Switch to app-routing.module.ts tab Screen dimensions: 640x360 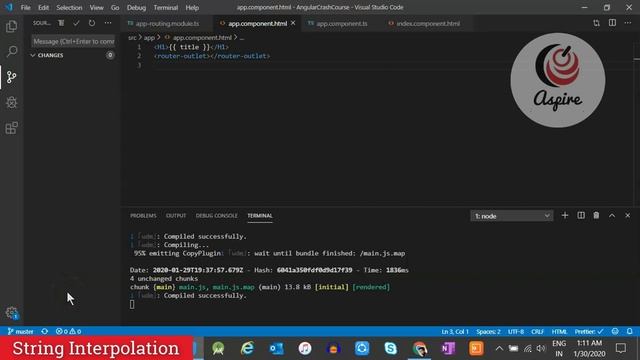[167, 24]
